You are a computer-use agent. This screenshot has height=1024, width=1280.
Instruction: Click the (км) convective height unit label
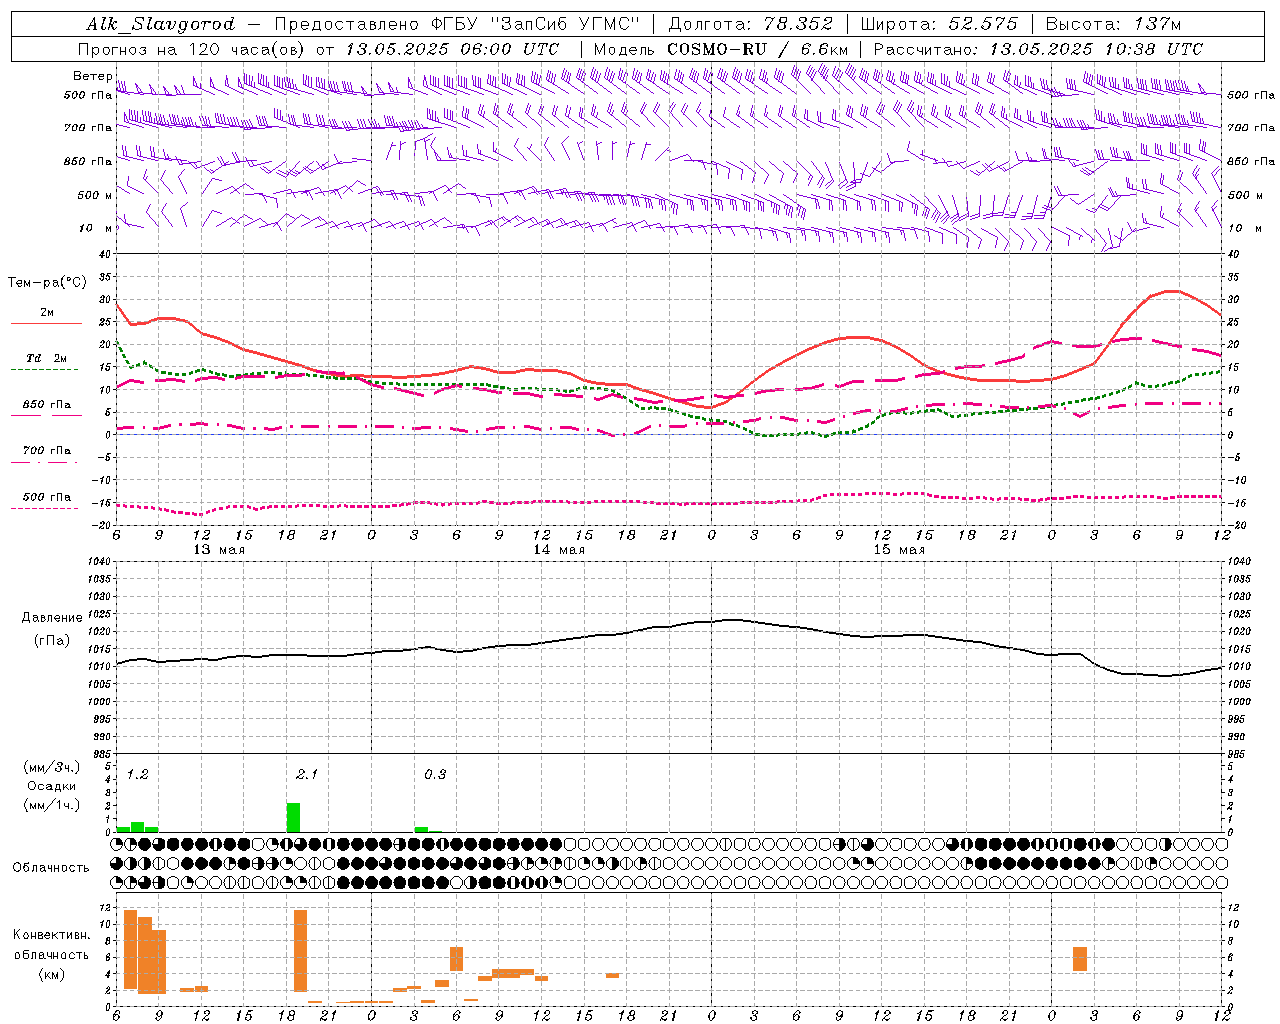point(52,974)
